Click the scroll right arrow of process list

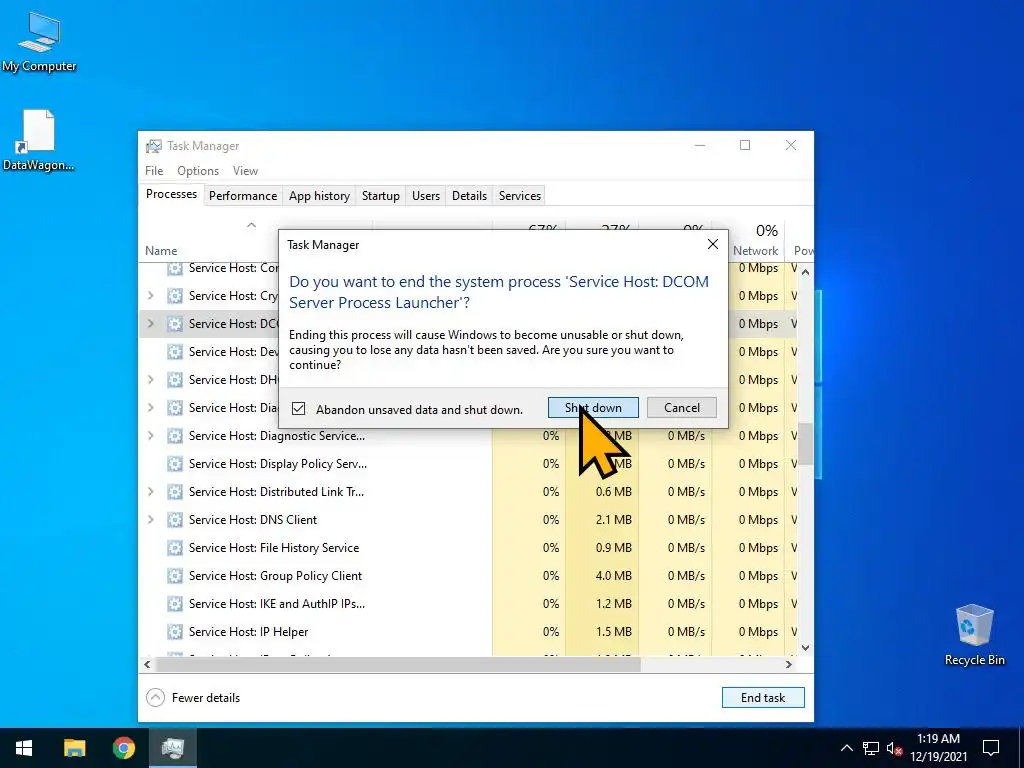click(789, 664)
